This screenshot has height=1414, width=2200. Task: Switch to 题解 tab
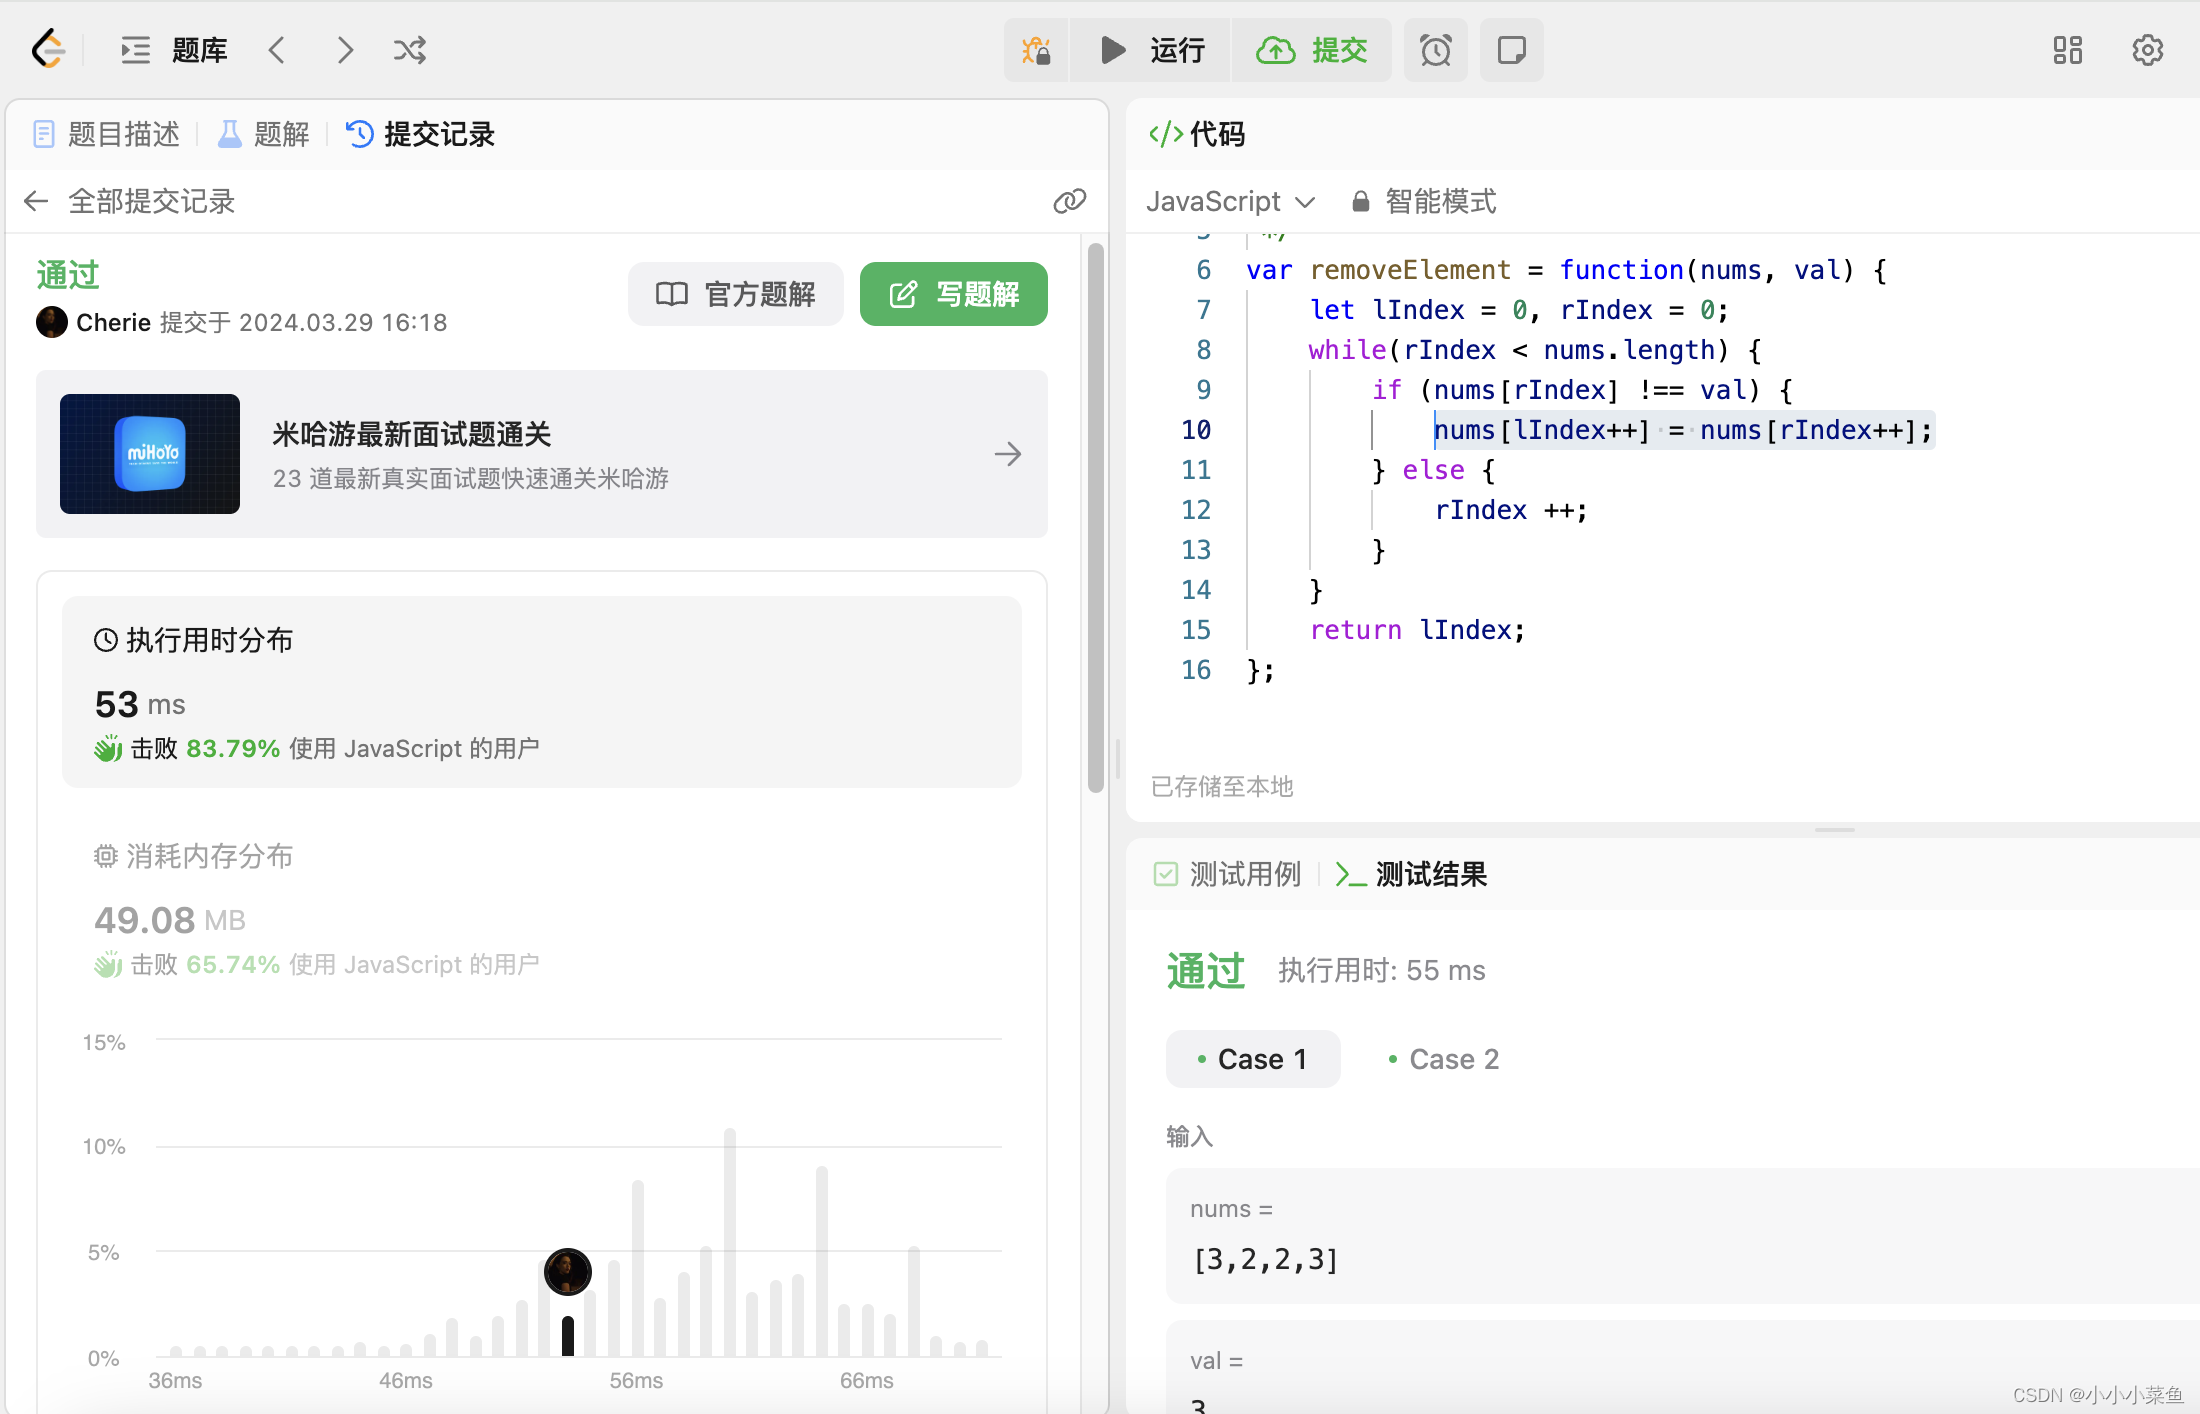[x=264, y=134]
